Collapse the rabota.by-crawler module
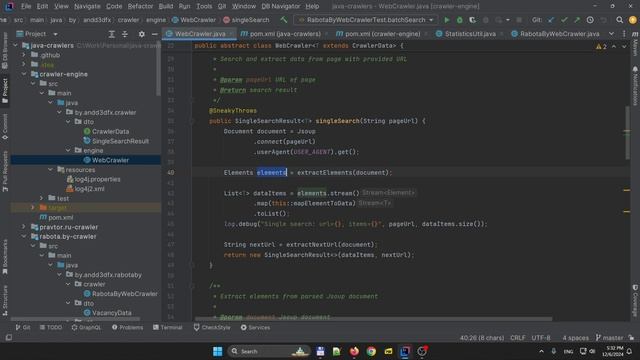Screen dimensions: 640x360 24,236
